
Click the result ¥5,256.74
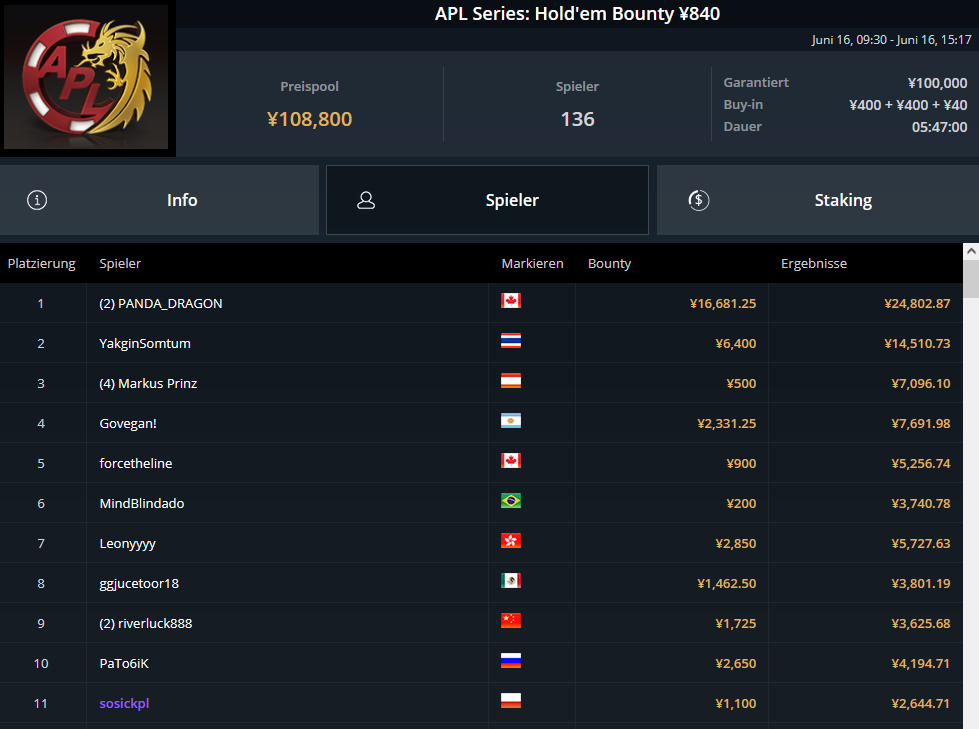921,463
